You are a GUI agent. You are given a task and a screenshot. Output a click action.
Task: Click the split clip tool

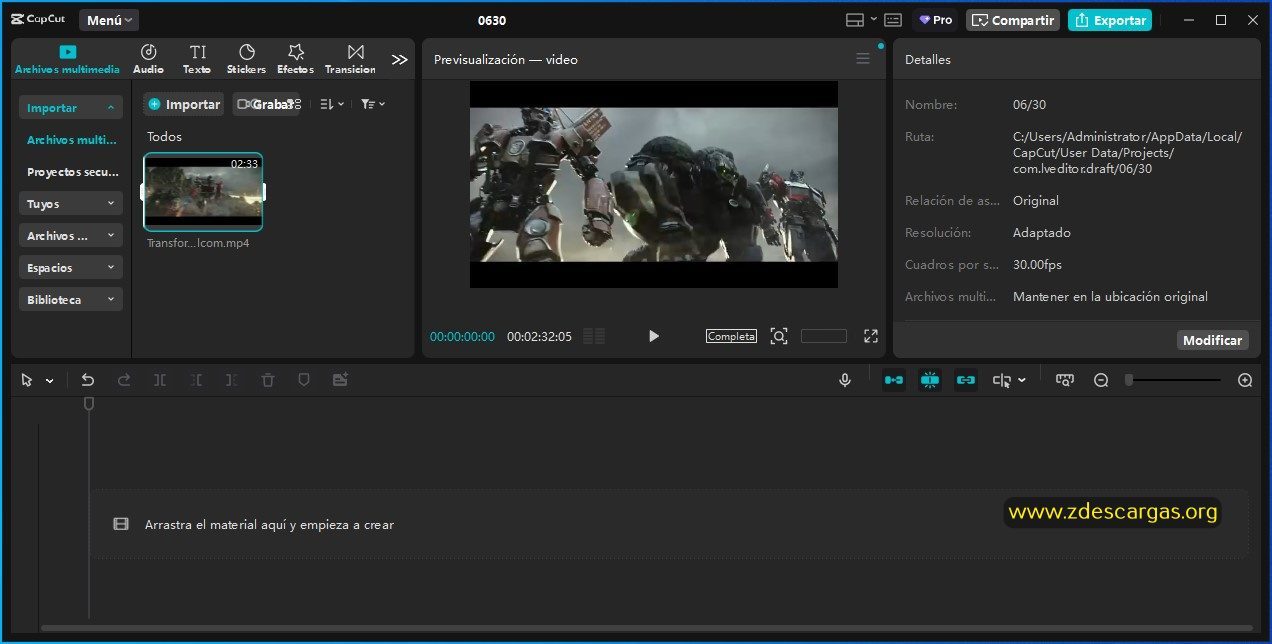coord(160,380)
